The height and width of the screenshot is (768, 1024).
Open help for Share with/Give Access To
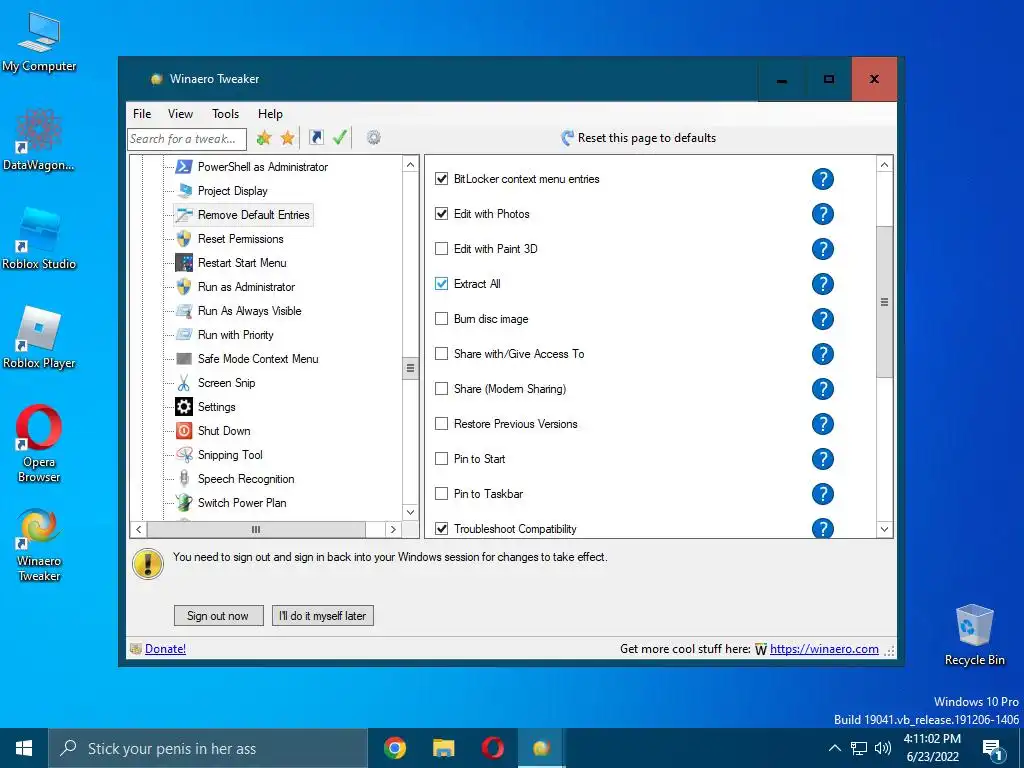[823, 354]
